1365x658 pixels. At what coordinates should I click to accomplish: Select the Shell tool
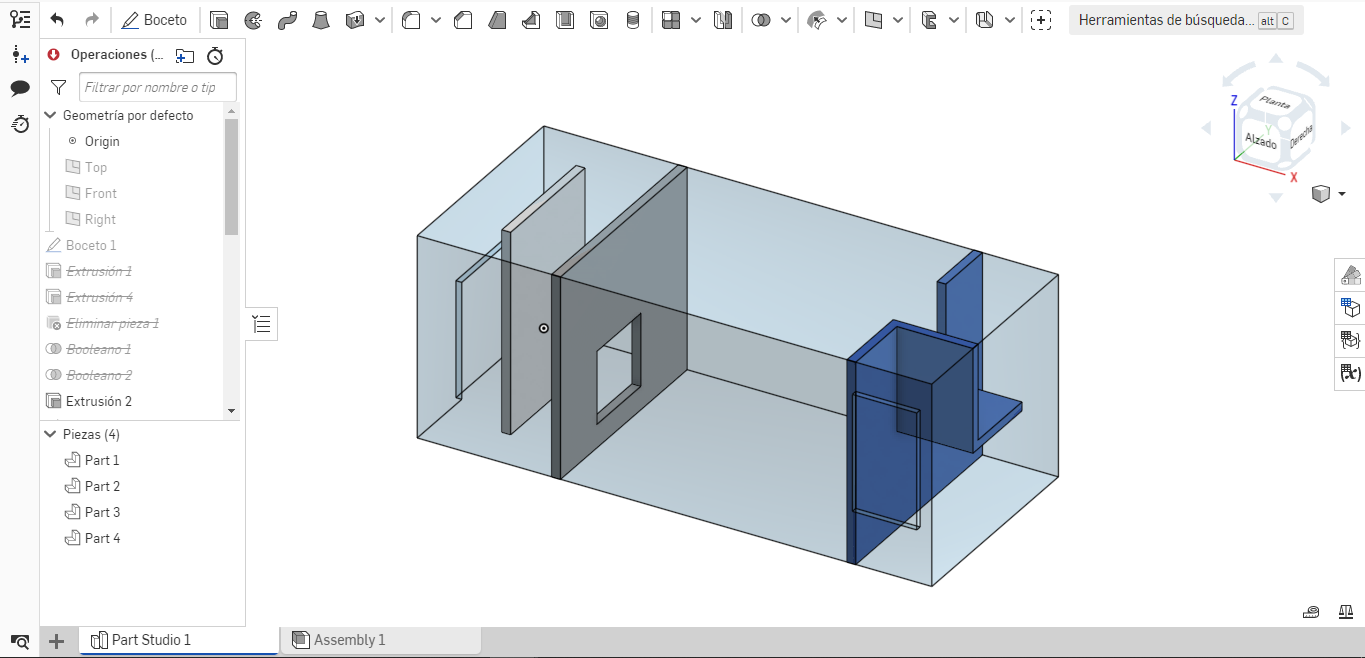(x=565, y=20)
